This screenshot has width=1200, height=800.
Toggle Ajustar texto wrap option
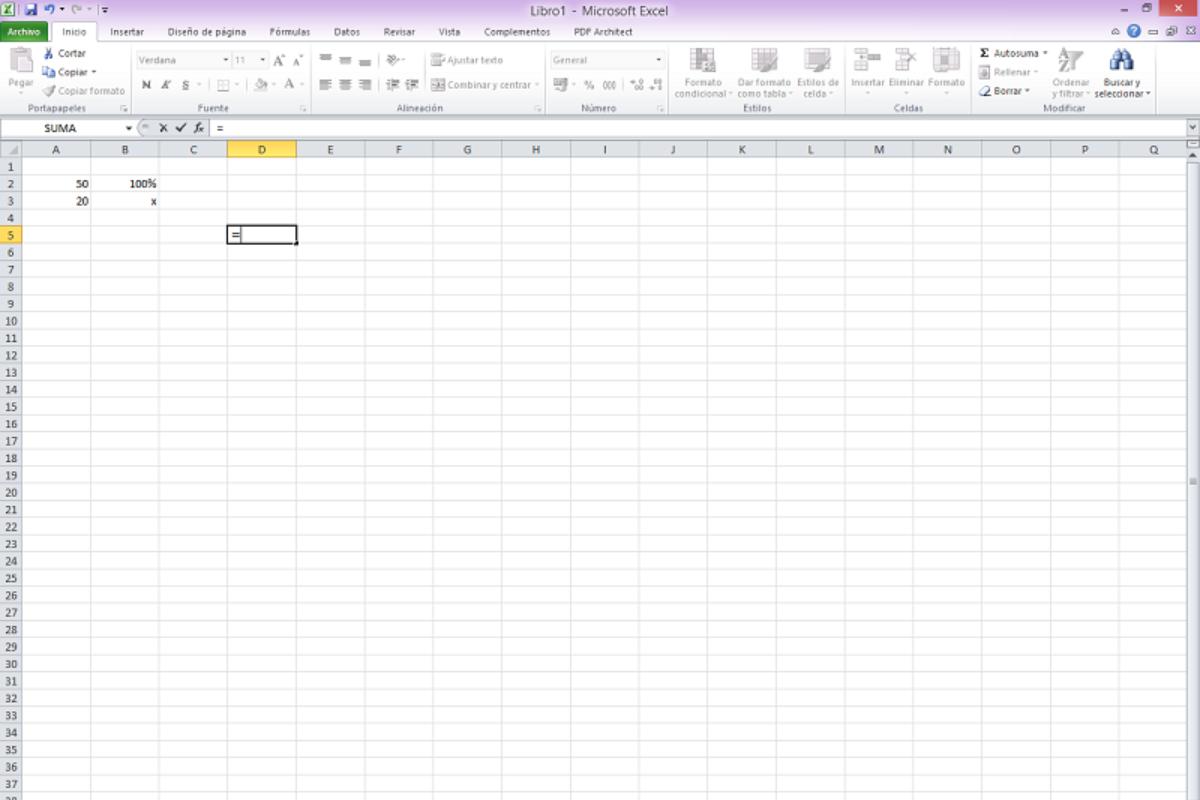pyautogui.click(x=467, y=60)
